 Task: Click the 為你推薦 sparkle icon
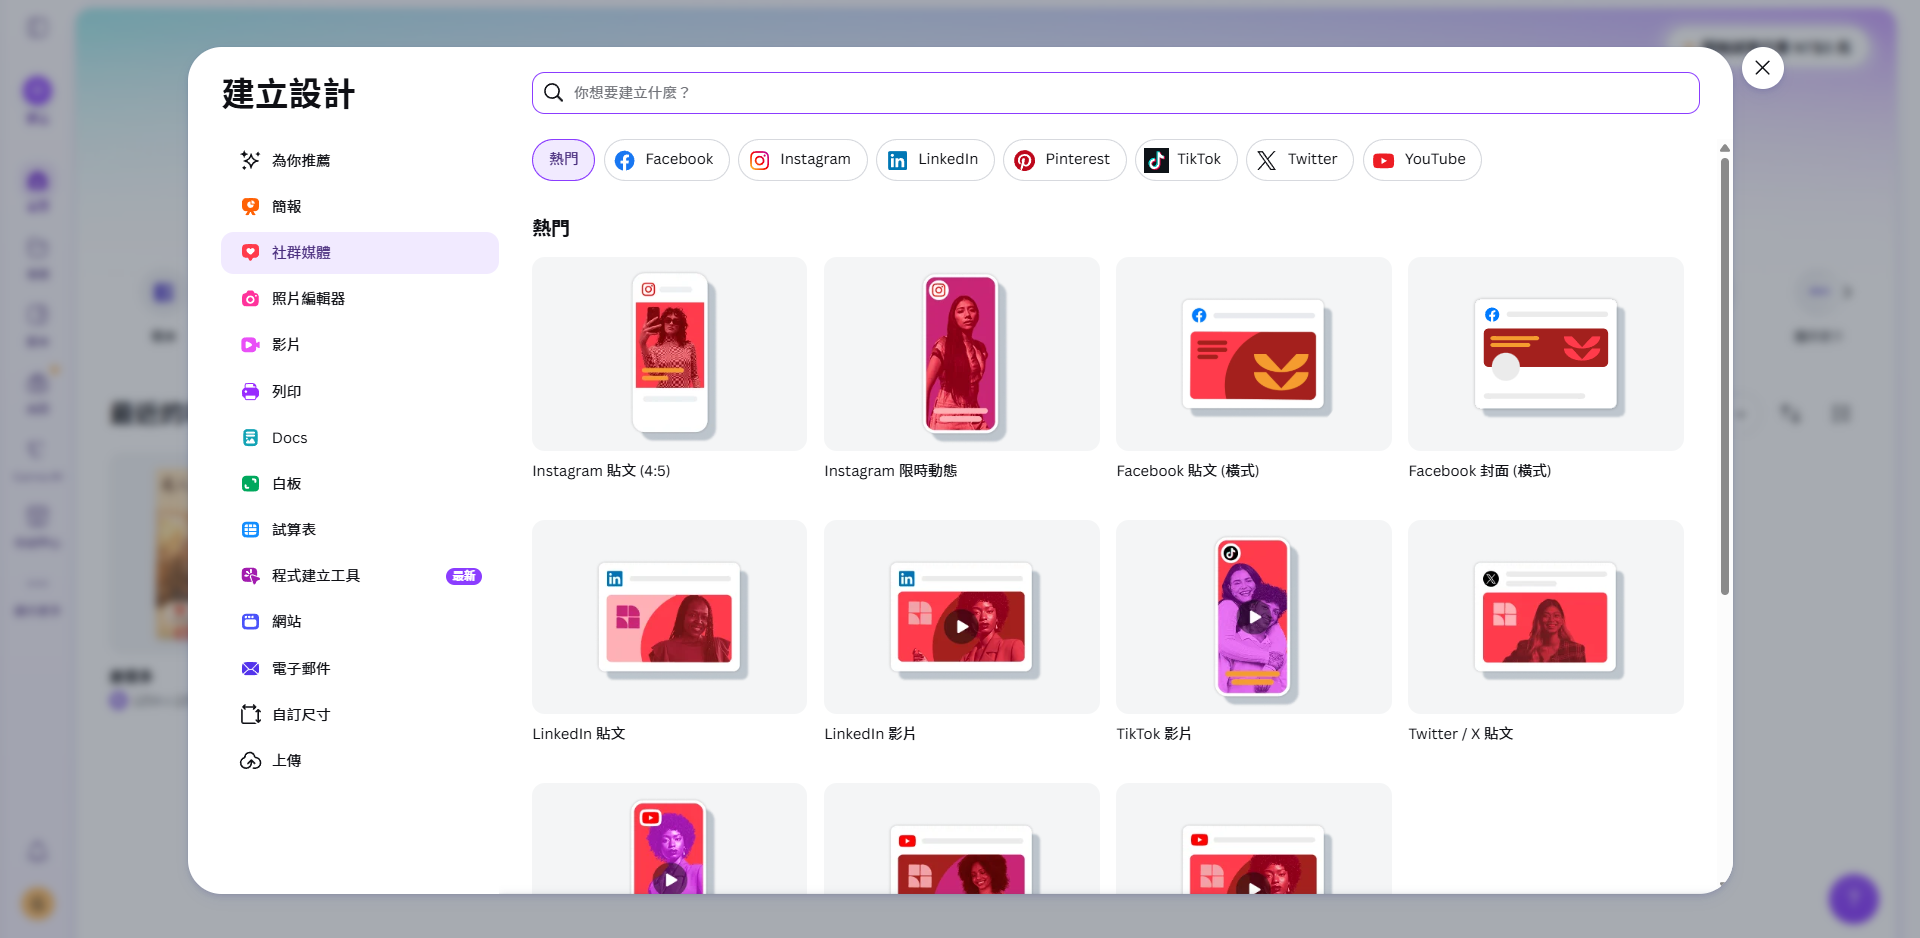pos(250,160)
